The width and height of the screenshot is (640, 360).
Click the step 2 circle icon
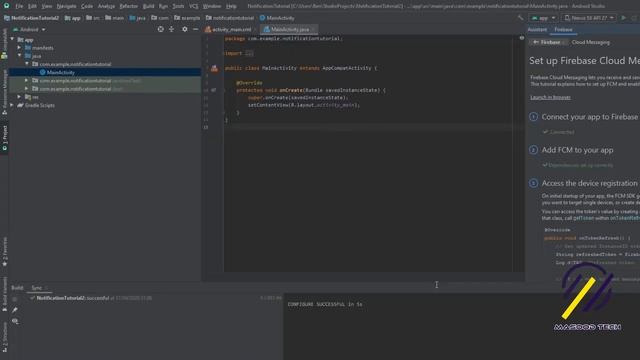click(x=533, y=150)
